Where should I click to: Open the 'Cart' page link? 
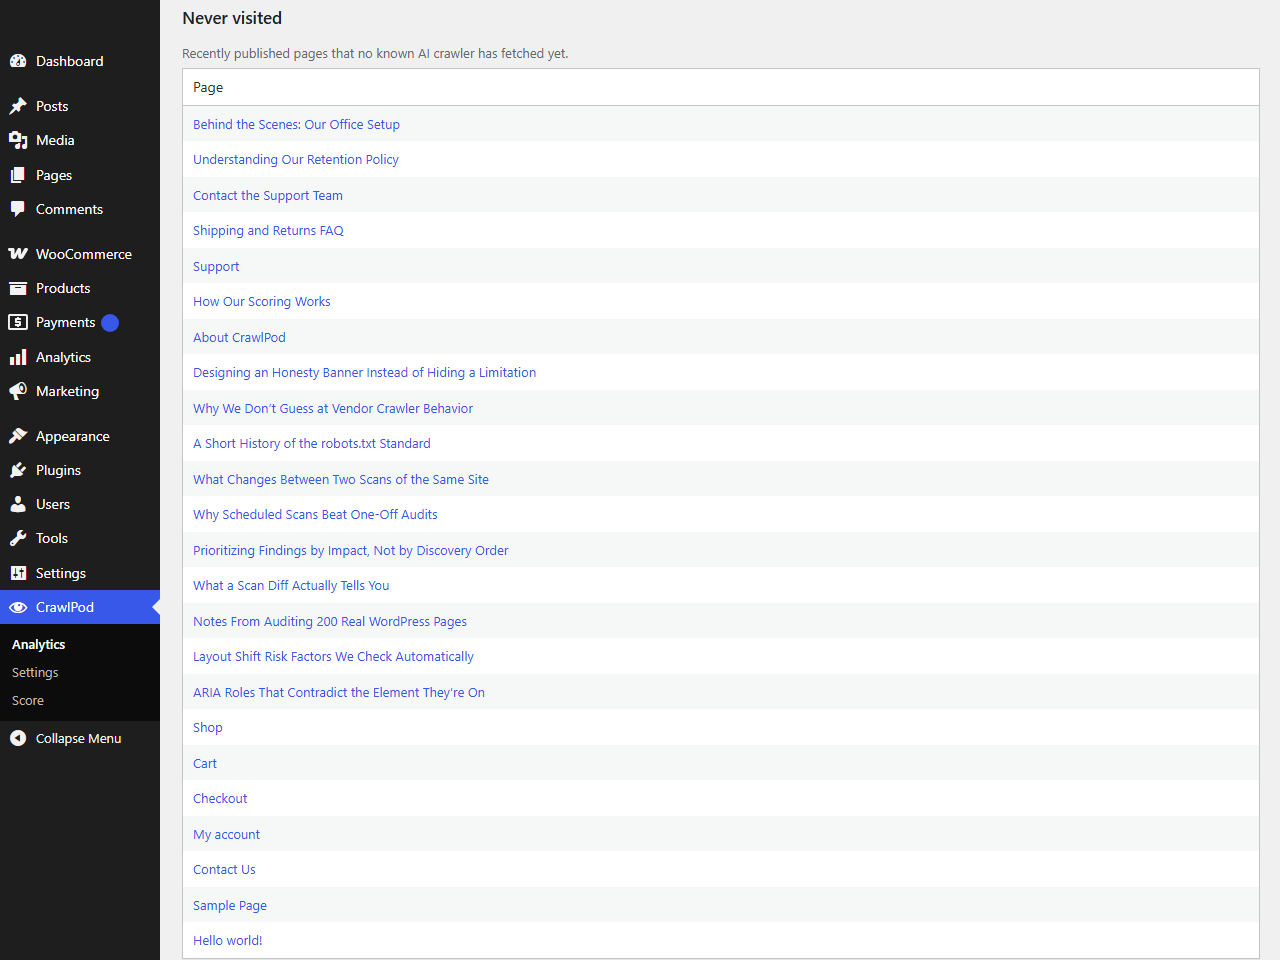coord(205,763)
